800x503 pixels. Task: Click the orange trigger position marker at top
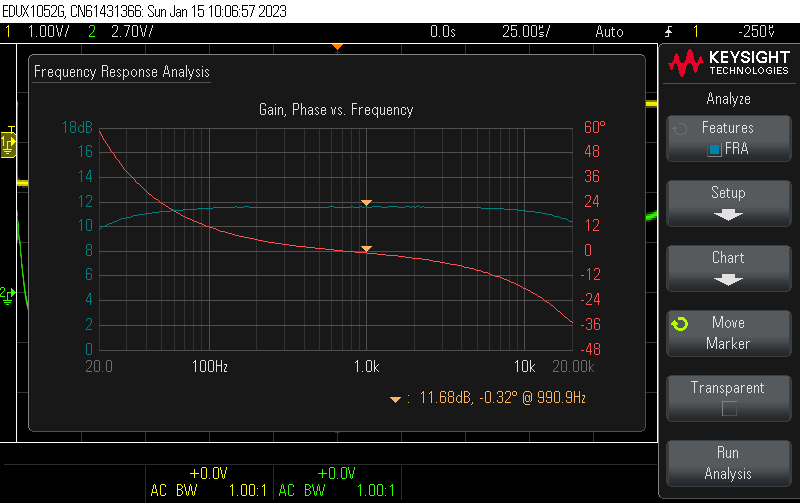337,47
